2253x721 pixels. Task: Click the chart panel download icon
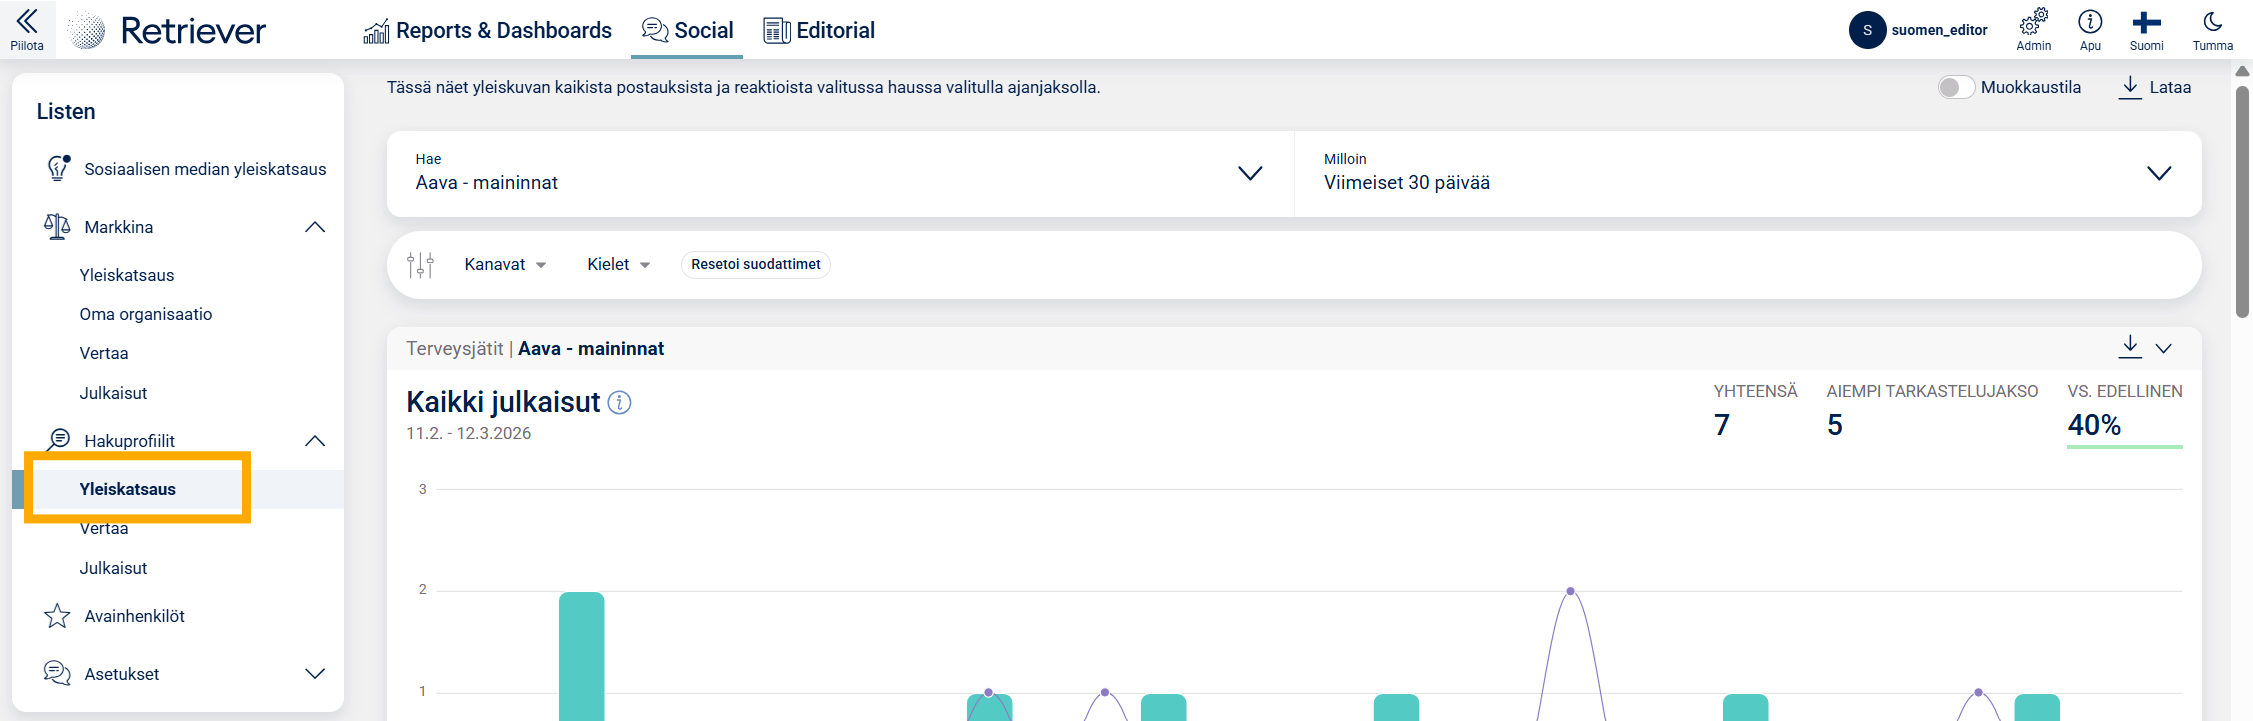(2130, 347)
